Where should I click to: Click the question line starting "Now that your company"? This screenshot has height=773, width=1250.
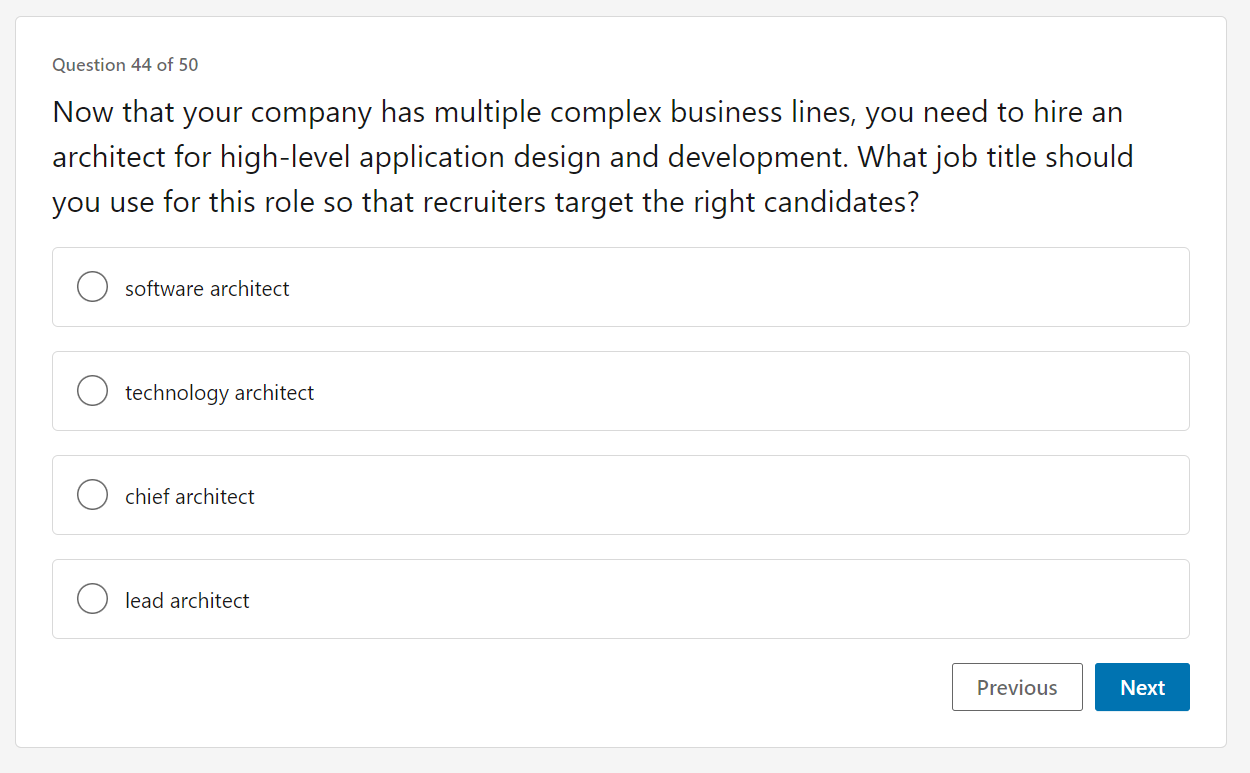click(587, 112)
